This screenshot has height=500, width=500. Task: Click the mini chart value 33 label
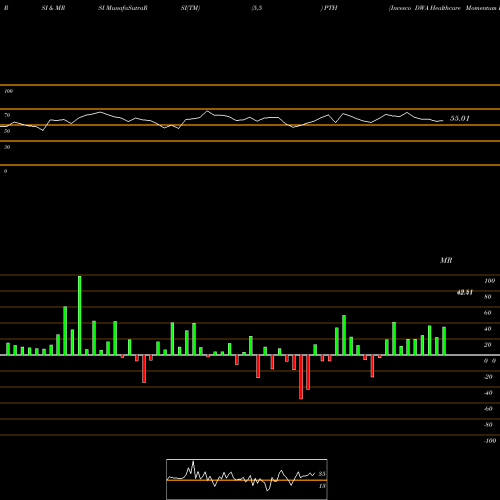322,474
